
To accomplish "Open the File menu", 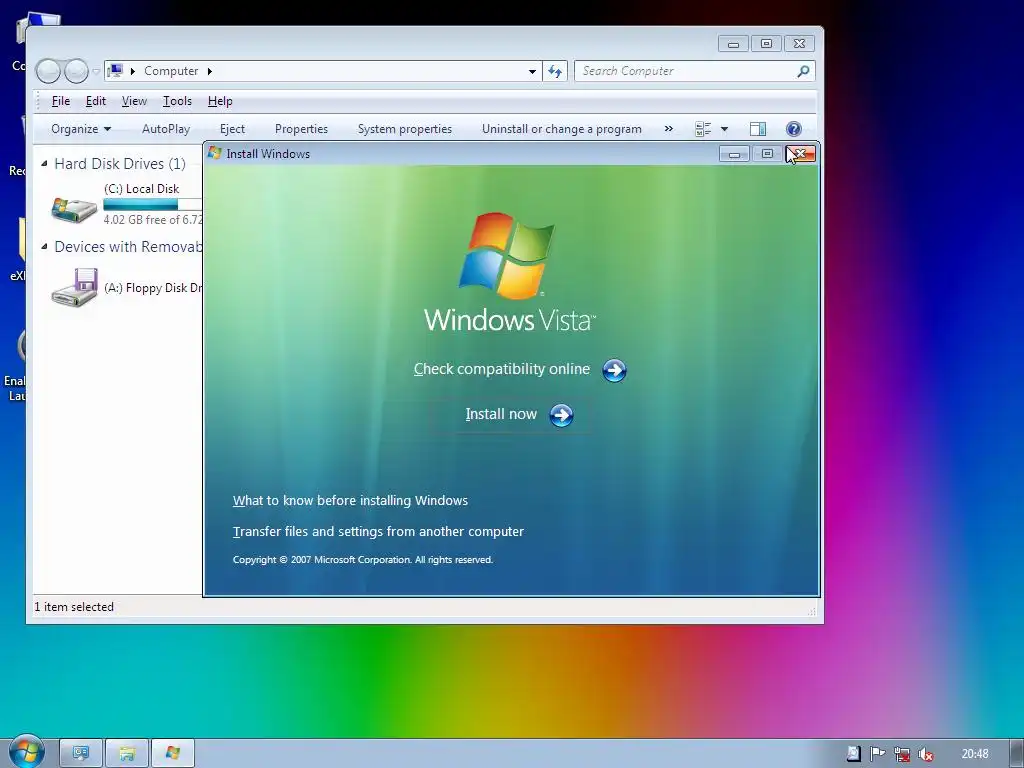I will coord(61,101).
